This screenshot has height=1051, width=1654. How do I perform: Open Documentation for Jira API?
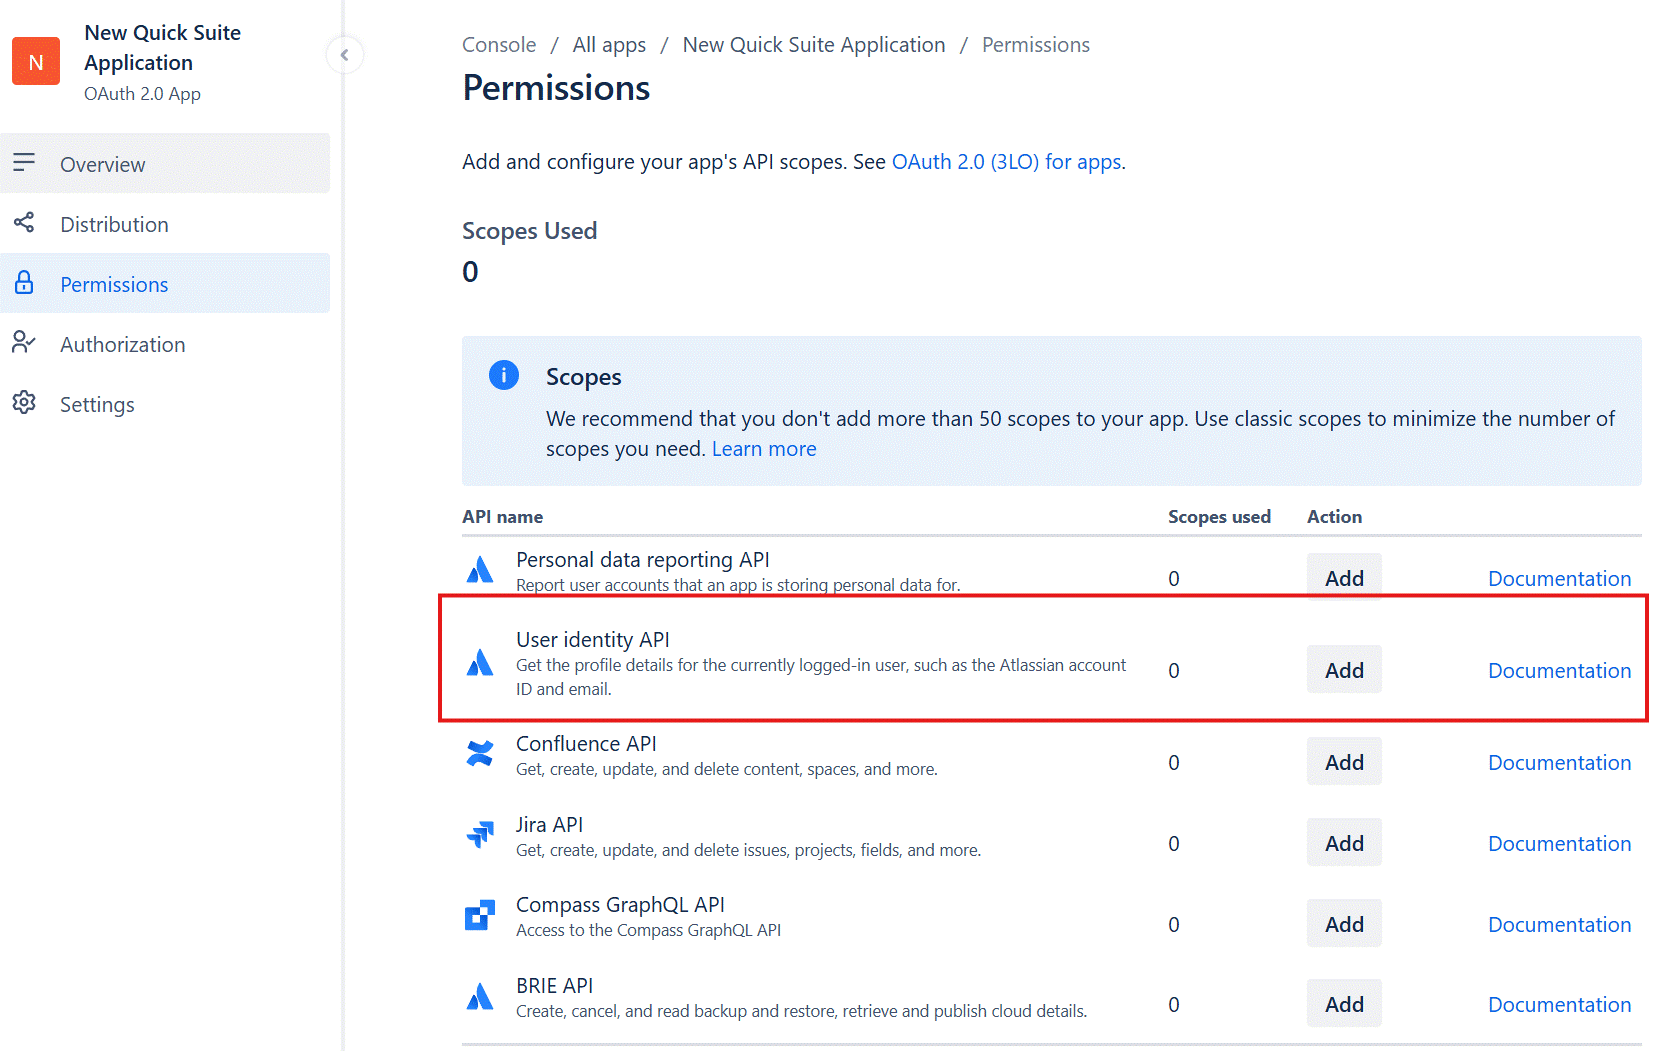[1559, 844]
